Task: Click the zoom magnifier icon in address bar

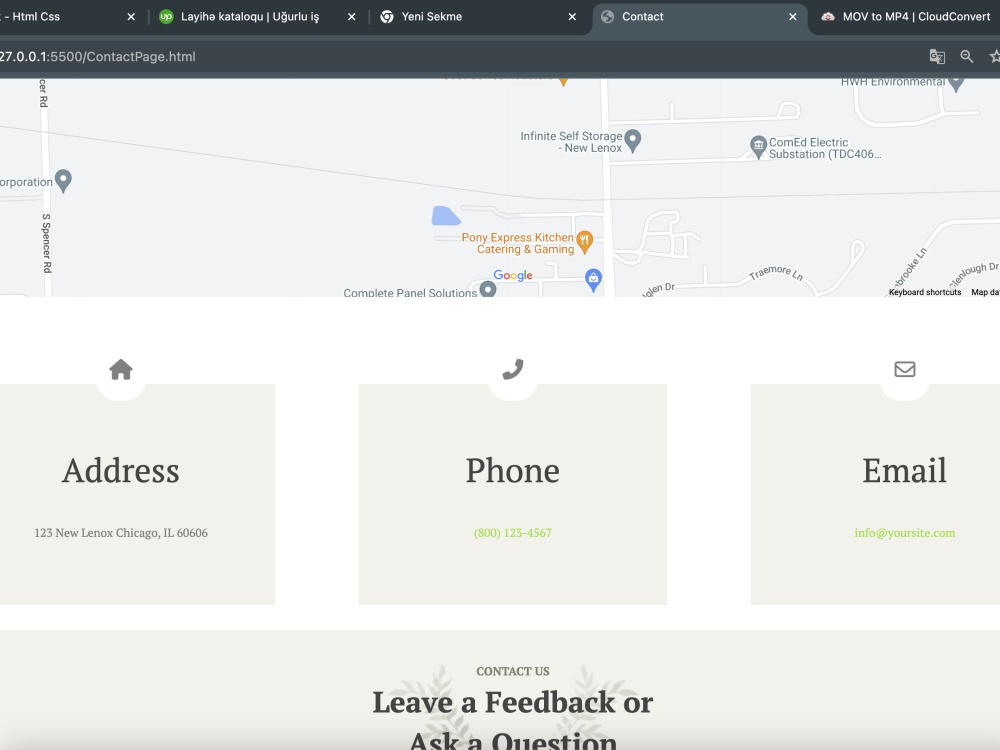Action: tap(967, 56)
